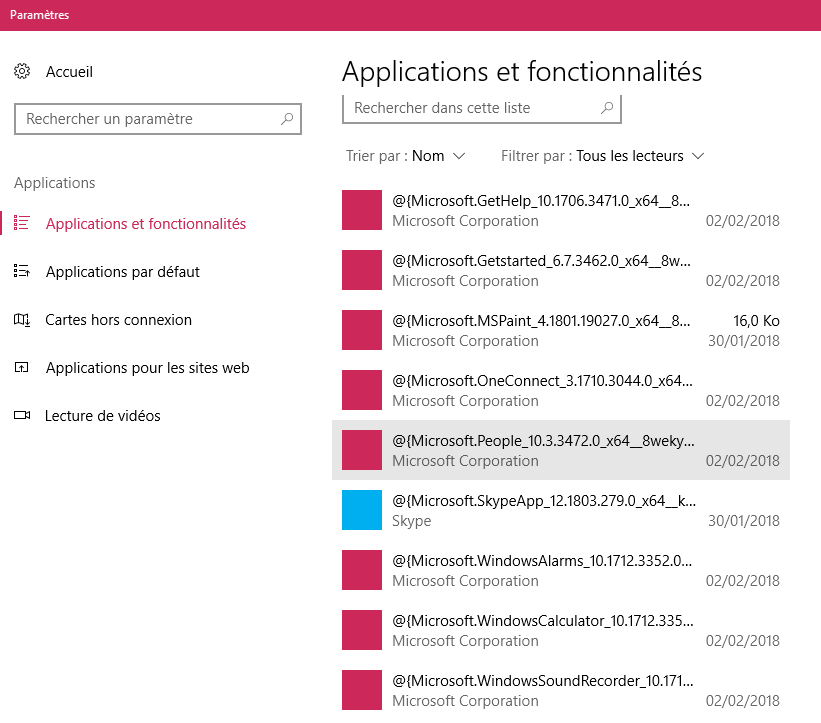
Task: Select the Lecture de vidéos video icon
Action: point(20,415)
